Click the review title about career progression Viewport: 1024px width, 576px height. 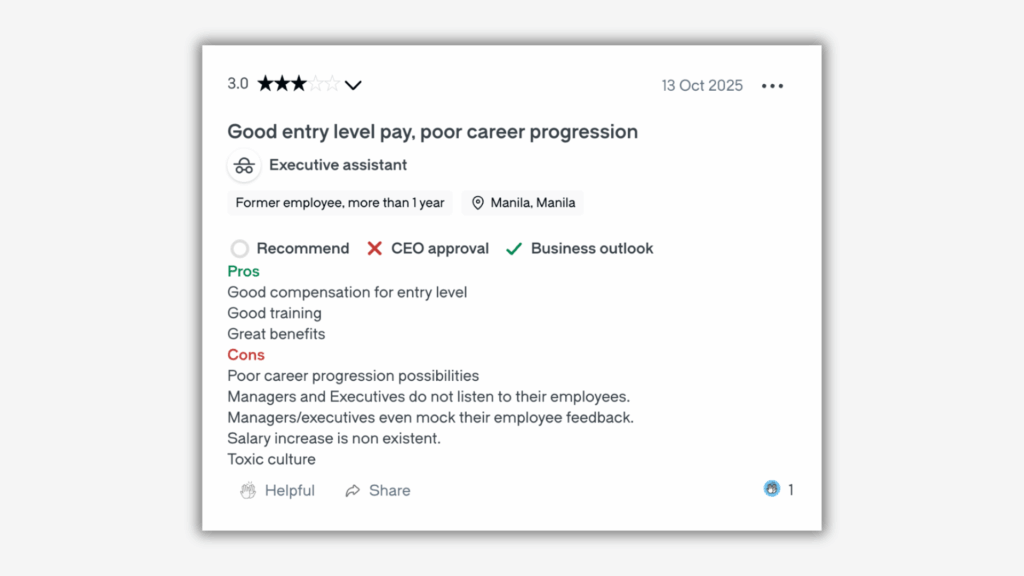click(432, 131)
